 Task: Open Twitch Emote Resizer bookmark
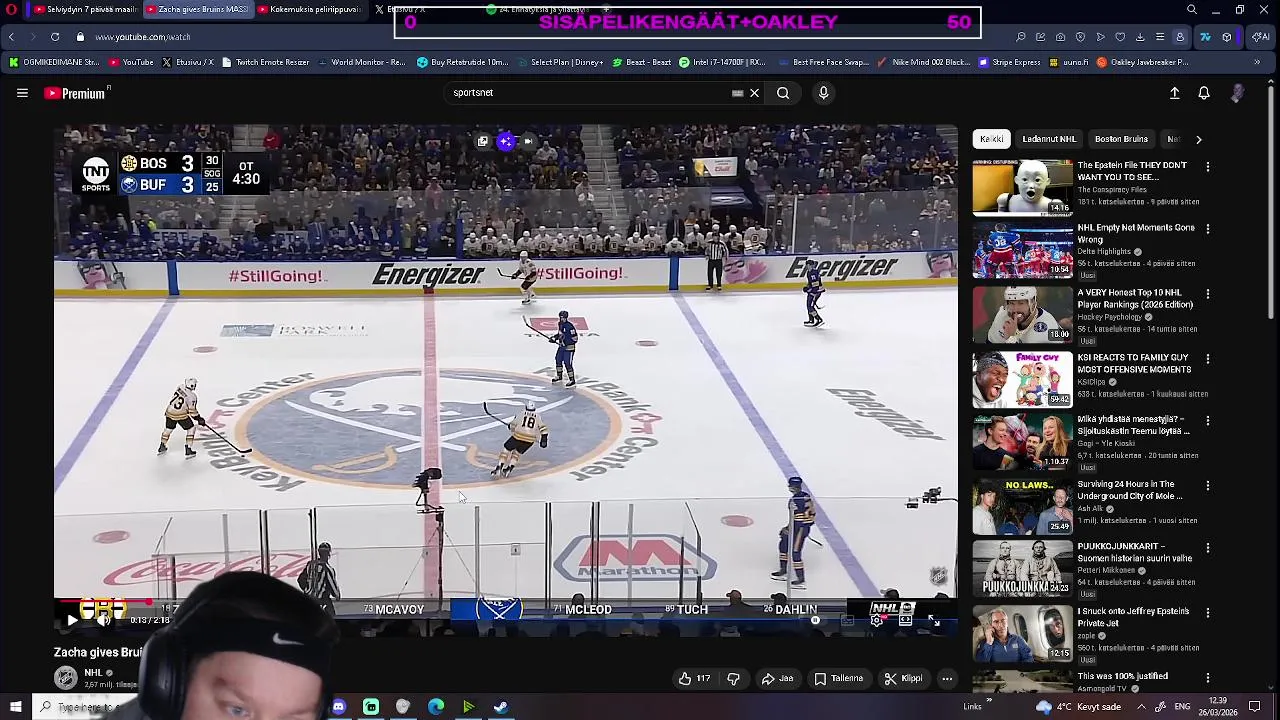[x=265, y=62]
